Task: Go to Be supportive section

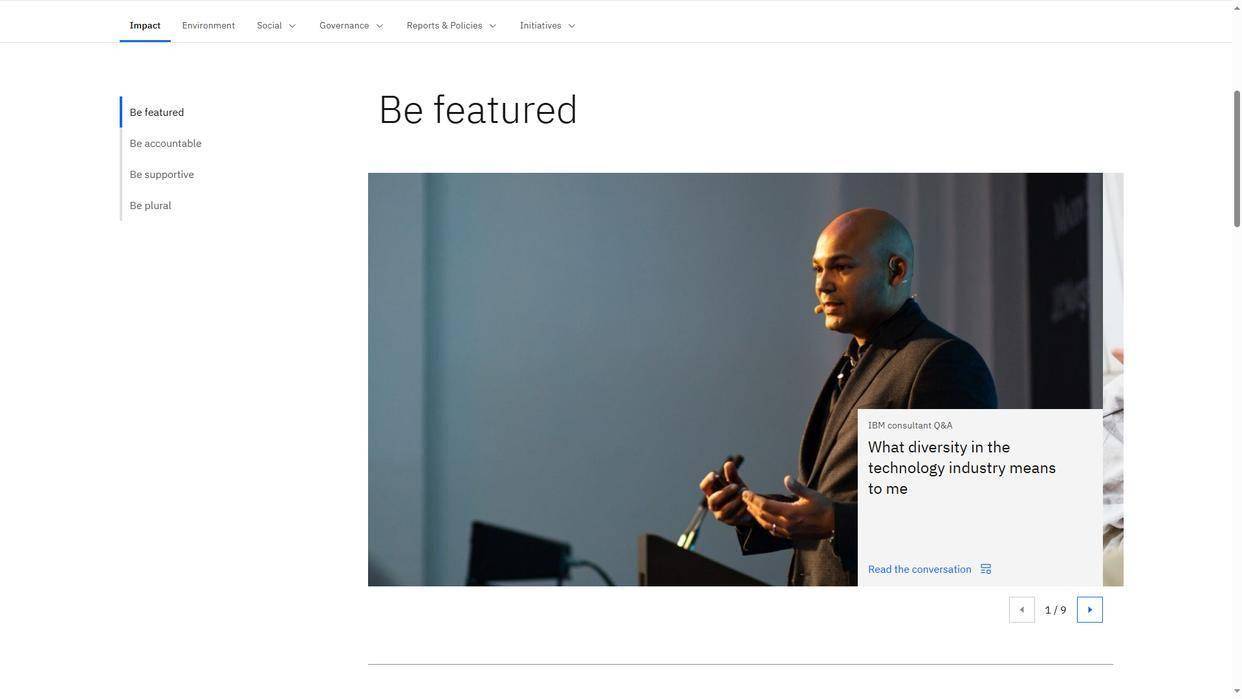Action: pyautogui.click(x=161, y=174)
